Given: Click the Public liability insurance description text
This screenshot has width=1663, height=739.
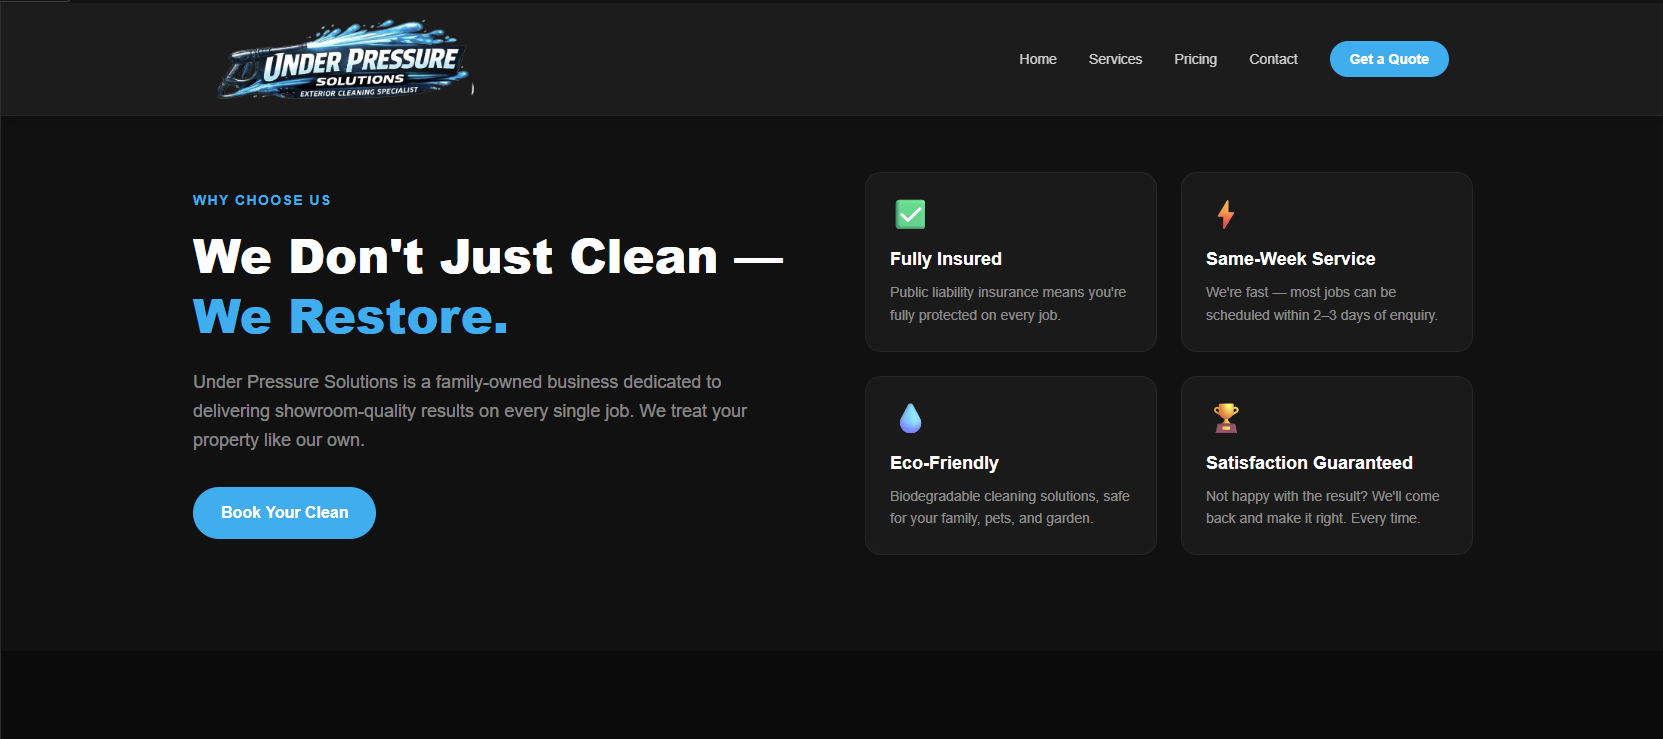Looking at the screenshot, I should (x=1008, y=304).
